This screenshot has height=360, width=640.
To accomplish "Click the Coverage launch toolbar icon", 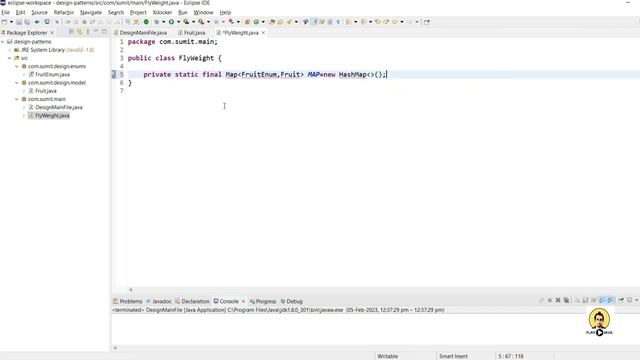I will pos(186,22).
